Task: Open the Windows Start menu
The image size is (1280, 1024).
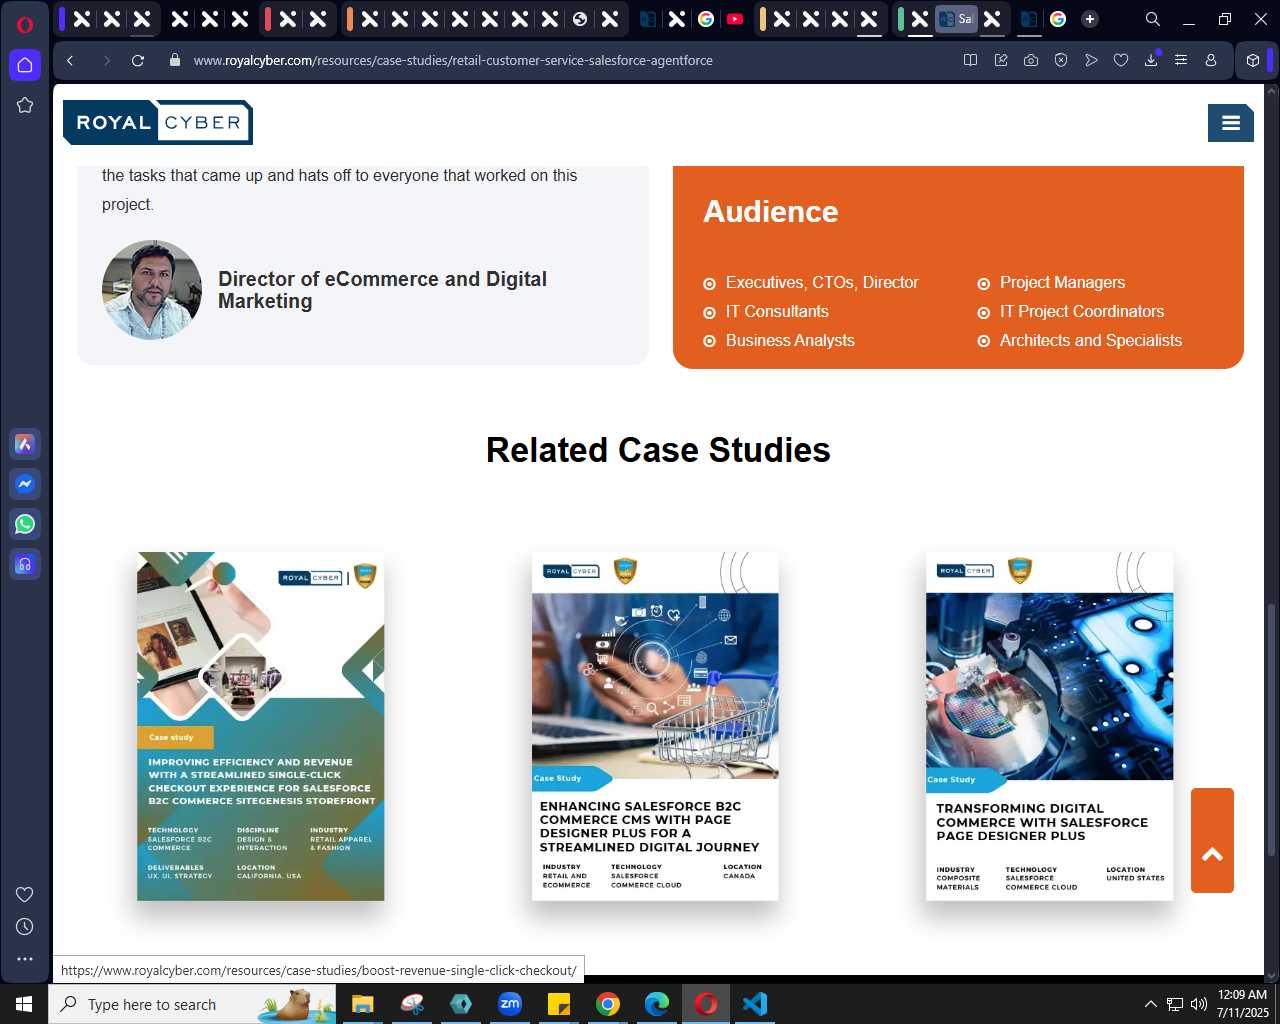Action: [24, 1004]
